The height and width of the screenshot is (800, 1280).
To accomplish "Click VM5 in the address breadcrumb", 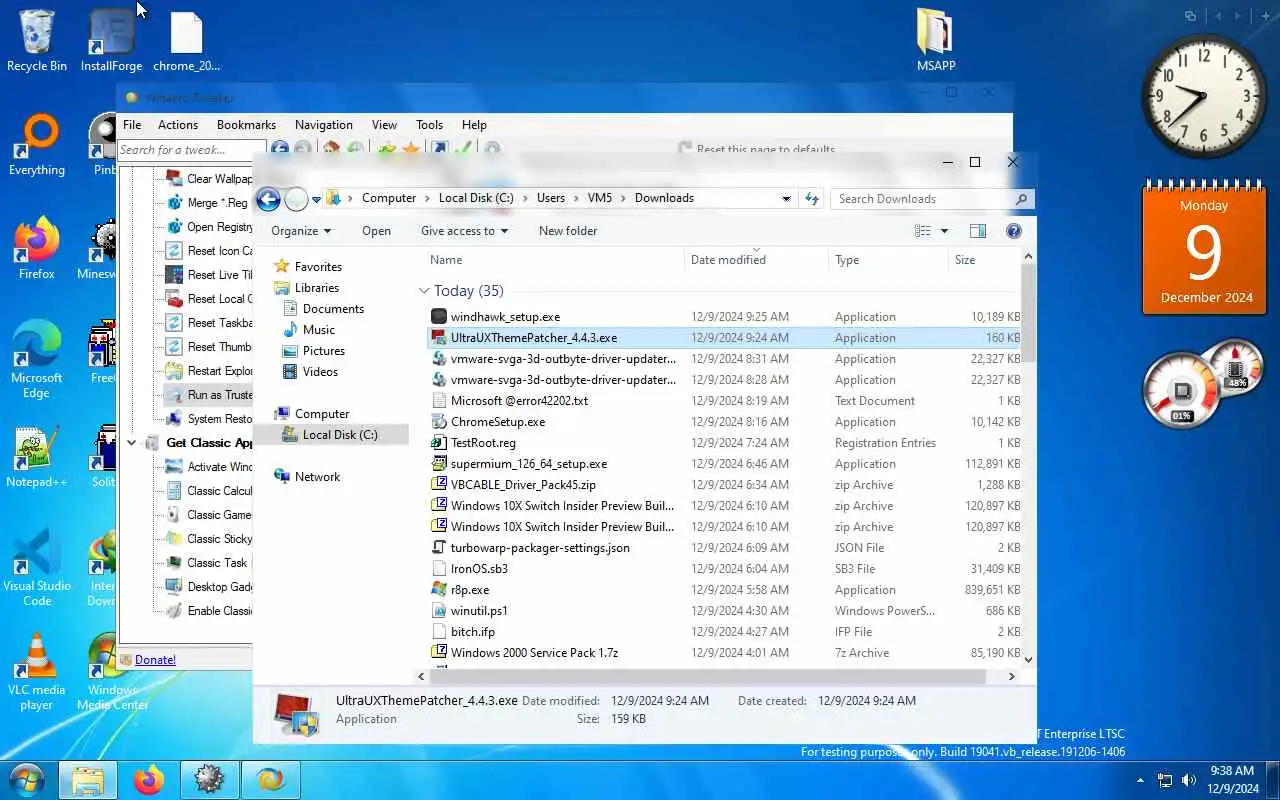I will point(600,198).
